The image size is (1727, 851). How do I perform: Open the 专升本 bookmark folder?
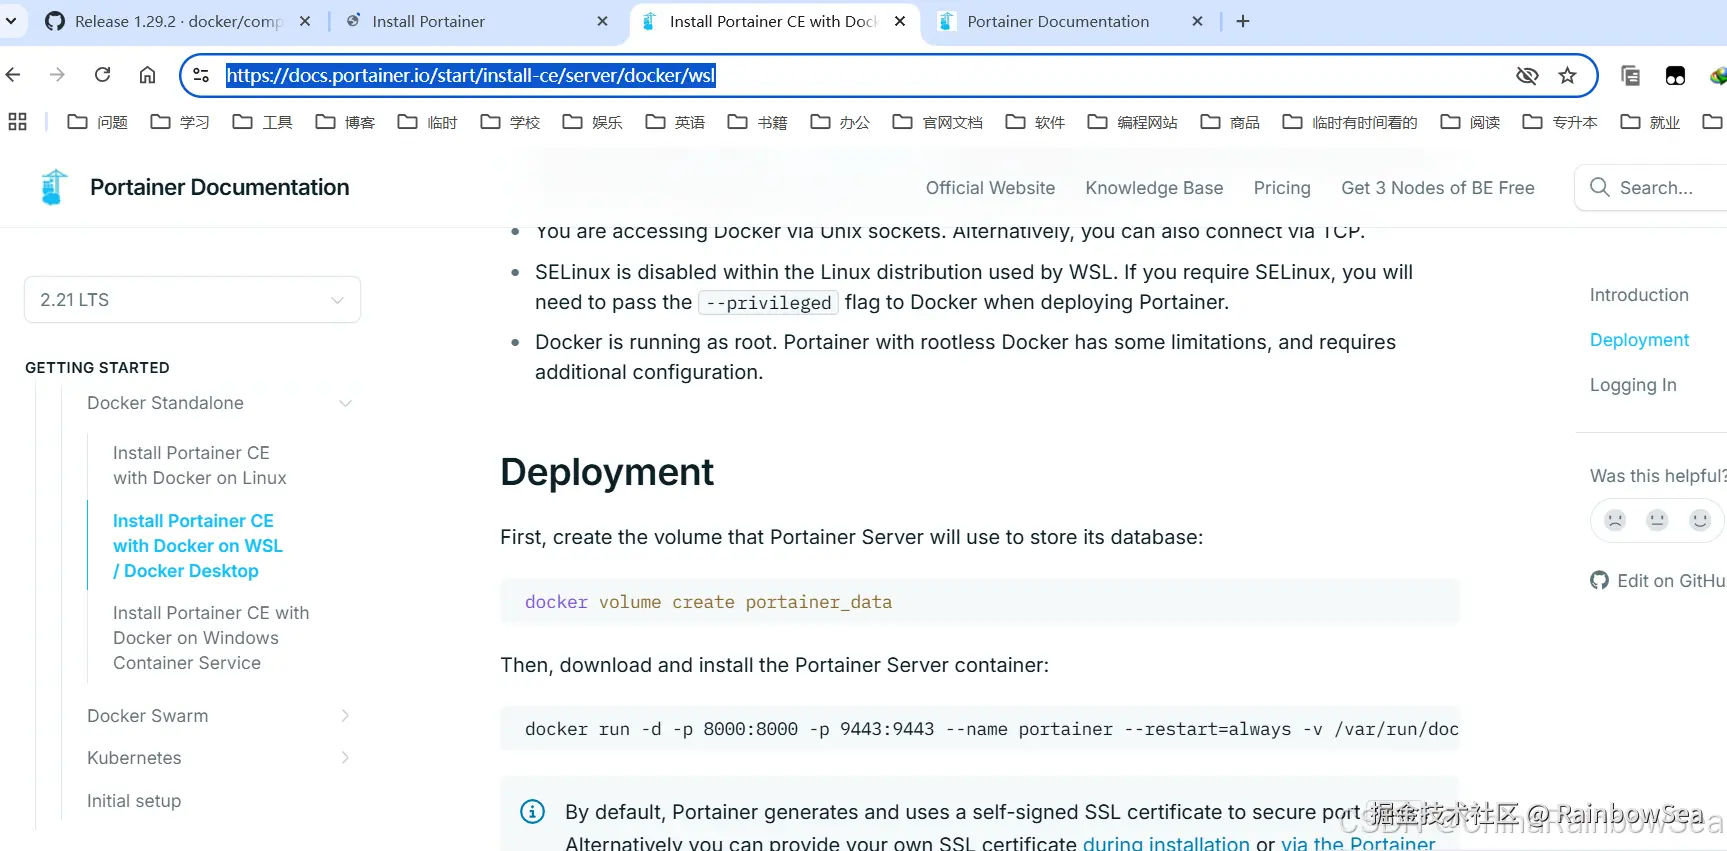point(1560,122)
